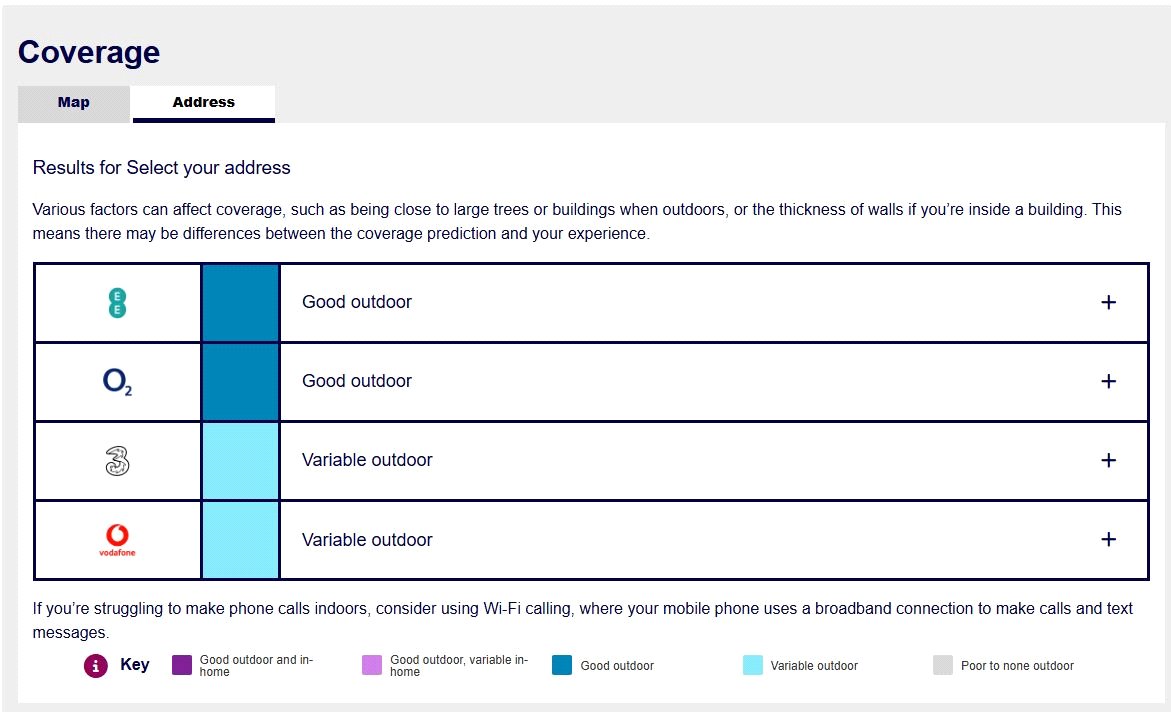
Task: Click the EE network logo
Action: pos(117,303)
